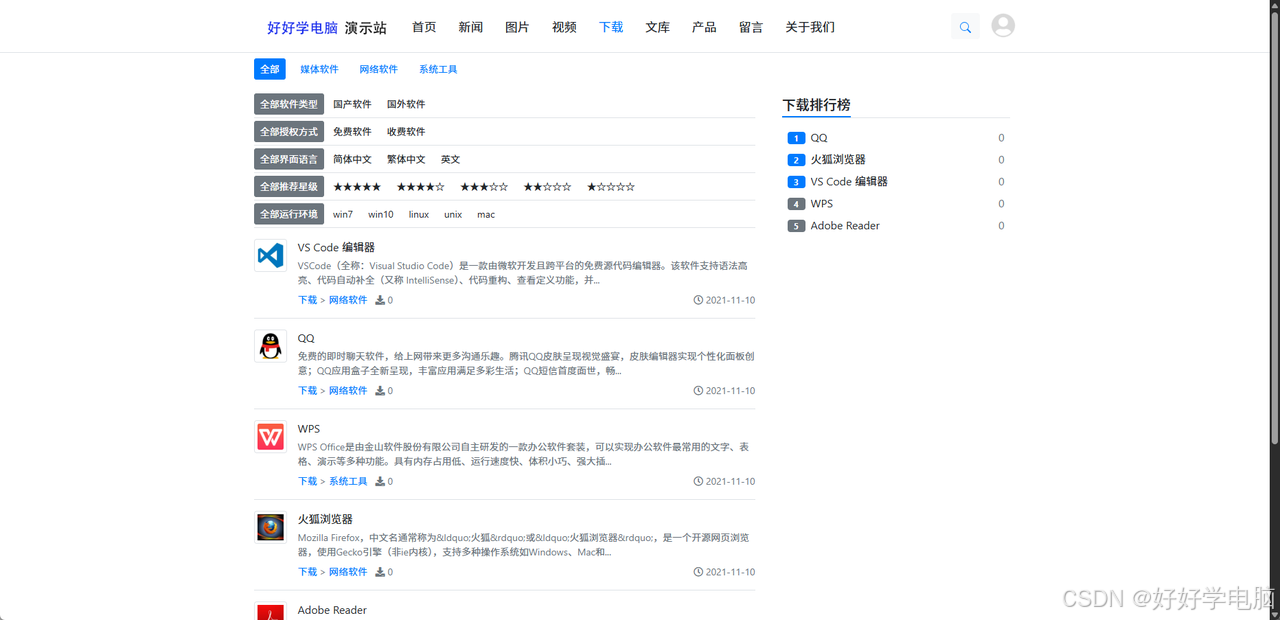The height and width of the screenshot is (620, 1280).
Task: Open Adobe Reader in download ranking
Action: [x=845, y=226]
